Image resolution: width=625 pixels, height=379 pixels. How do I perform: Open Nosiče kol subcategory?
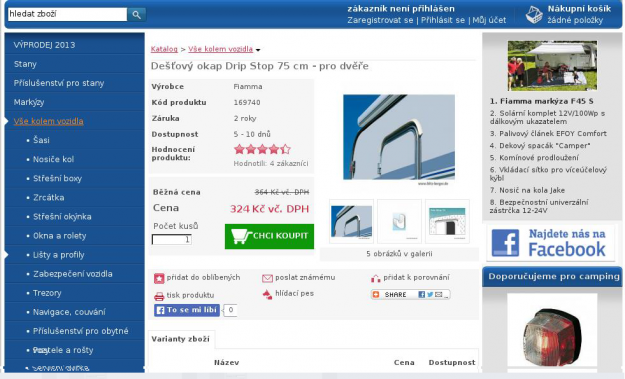pyautogui.click(x=53, y=159)
